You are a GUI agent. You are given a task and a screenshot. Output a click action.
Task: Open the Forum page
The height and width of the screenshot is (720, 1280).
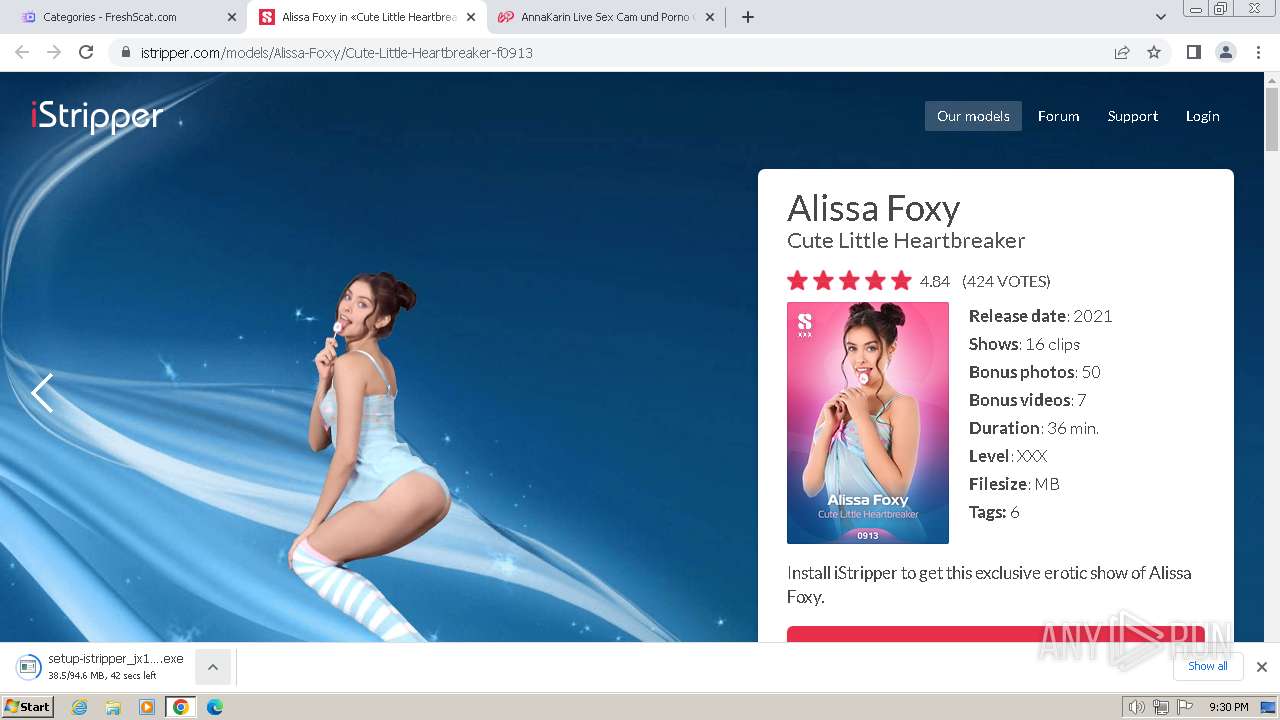[x=1058, y=116]
